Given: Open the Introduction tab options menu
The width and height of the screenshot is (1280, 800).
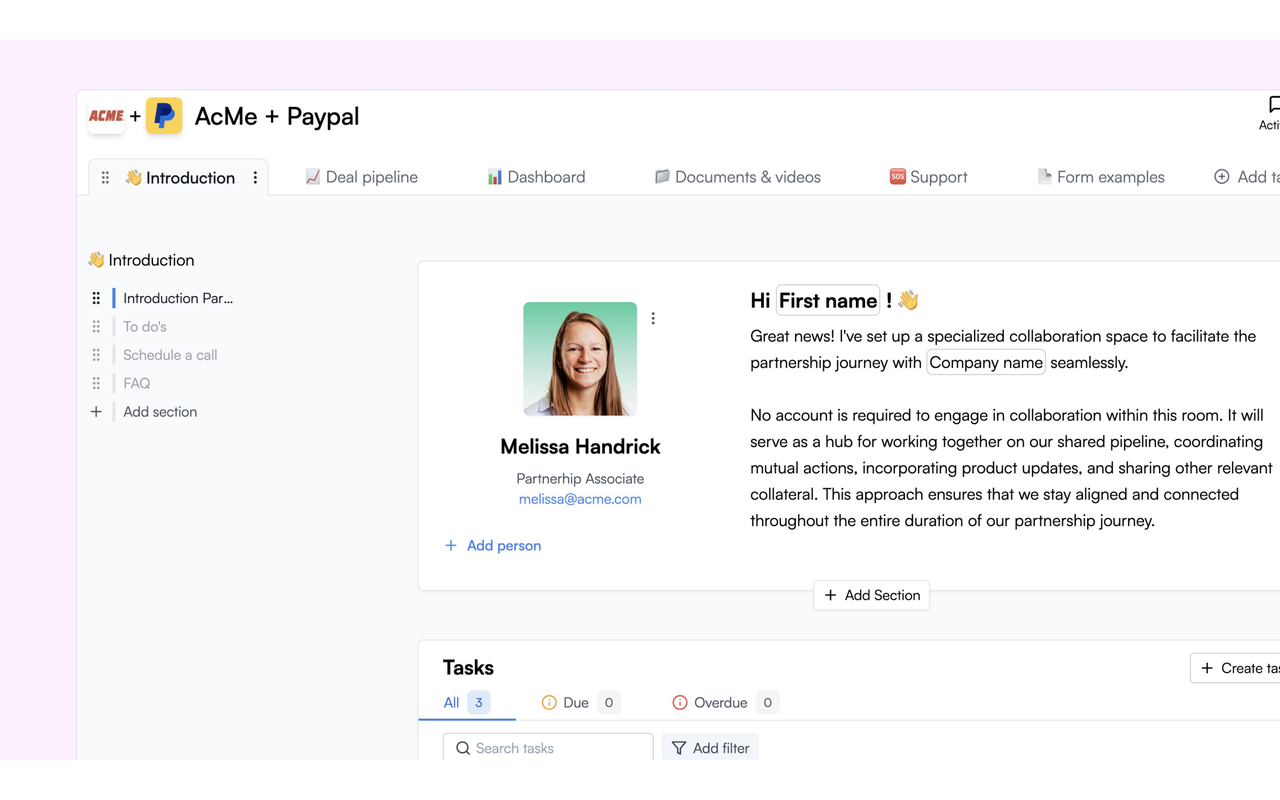Looking at the screenshot, I should pos(255,178).
